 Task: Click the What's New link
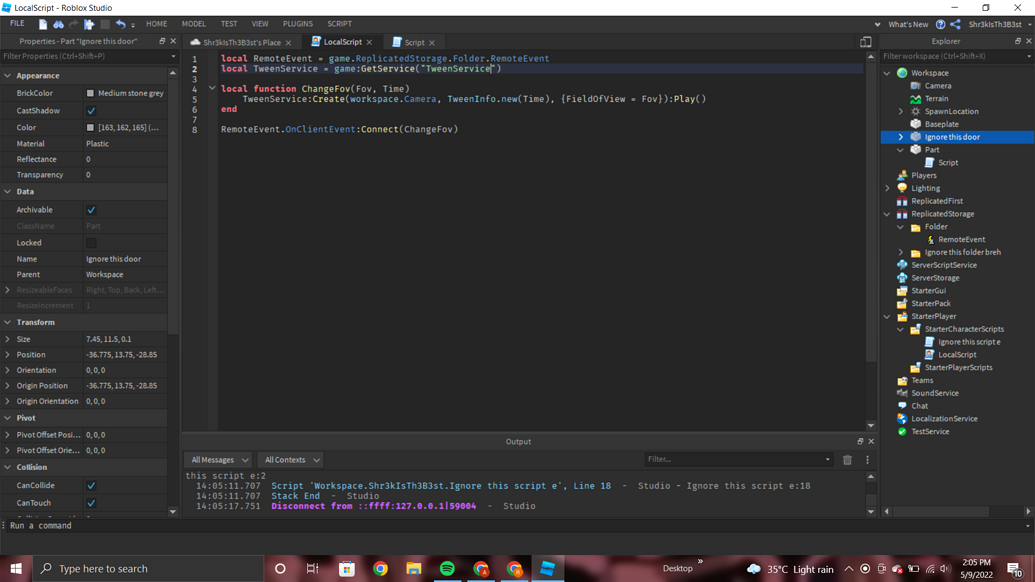click(908, 24)
